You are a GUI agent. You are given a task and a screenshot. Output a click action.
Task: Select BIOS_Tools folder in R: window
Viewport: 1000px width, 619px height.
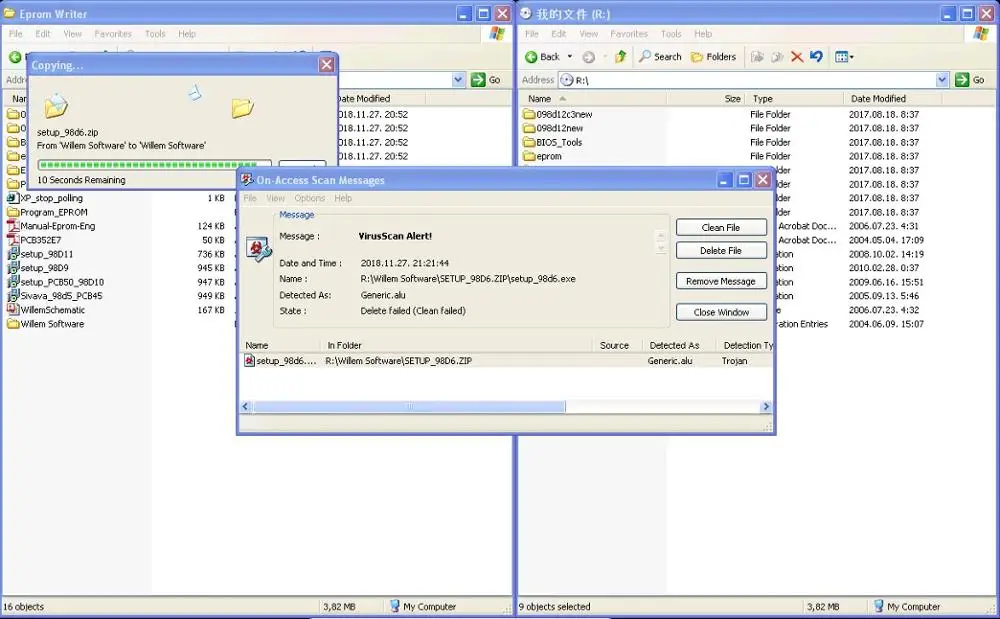click(552, 143)
